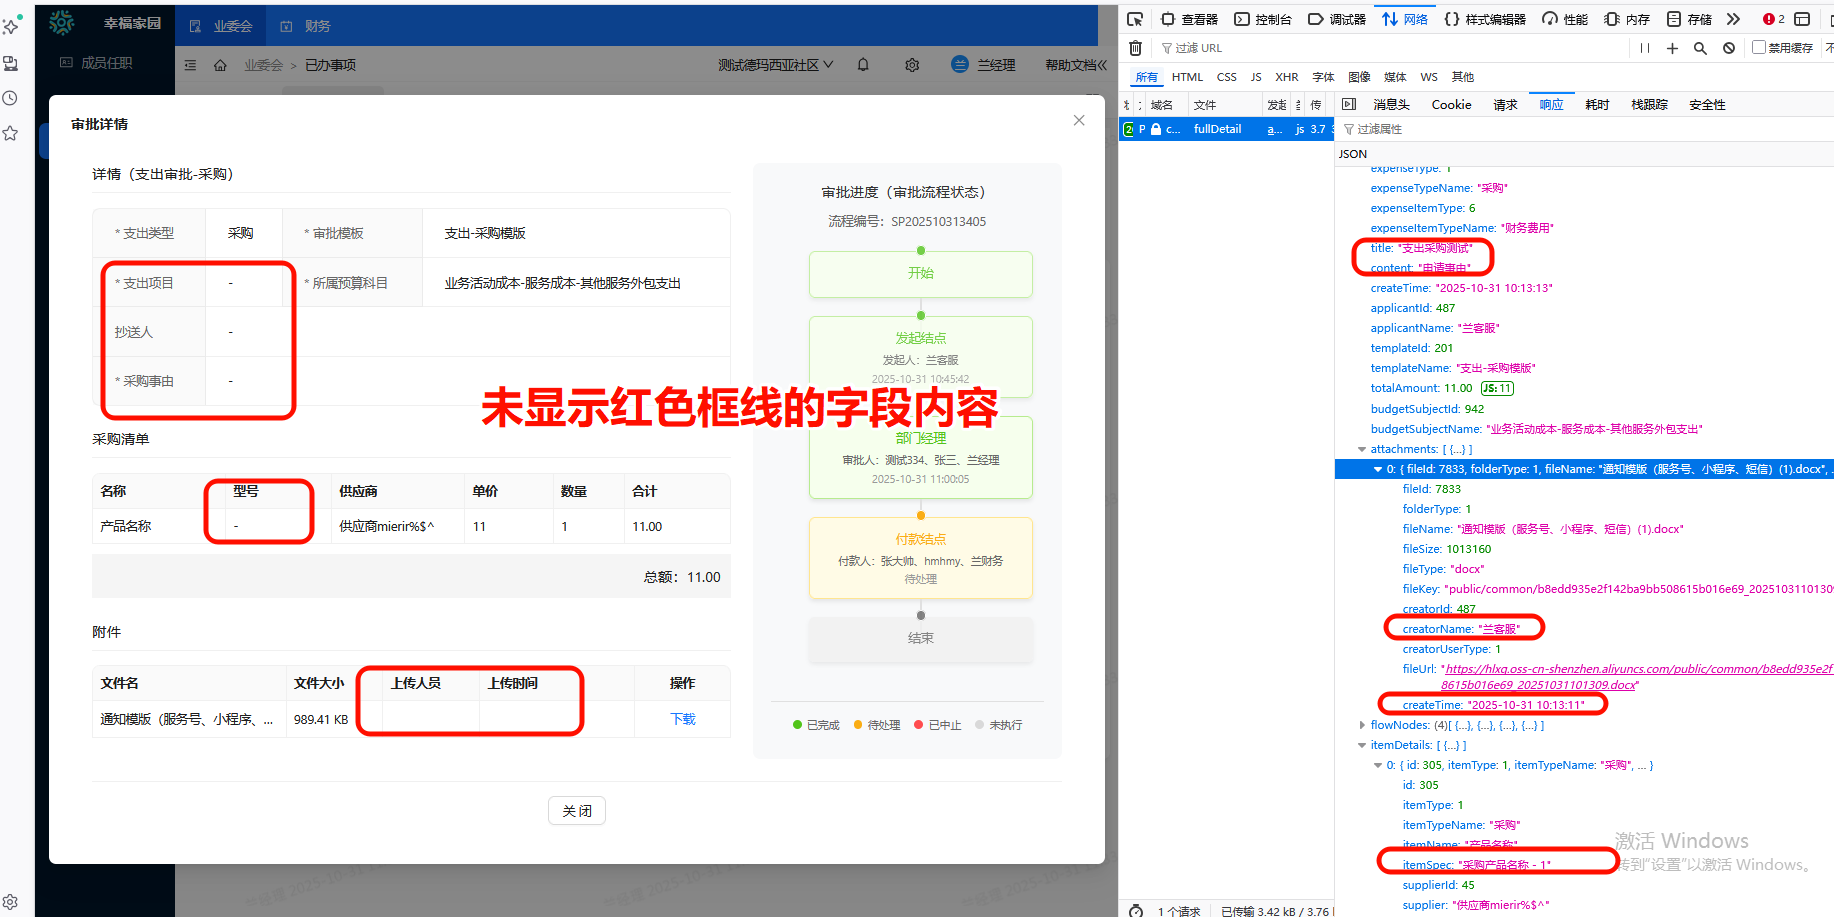Open the network search magnifier icon
1834x917 pixels.
click(x=1700, y=47)
